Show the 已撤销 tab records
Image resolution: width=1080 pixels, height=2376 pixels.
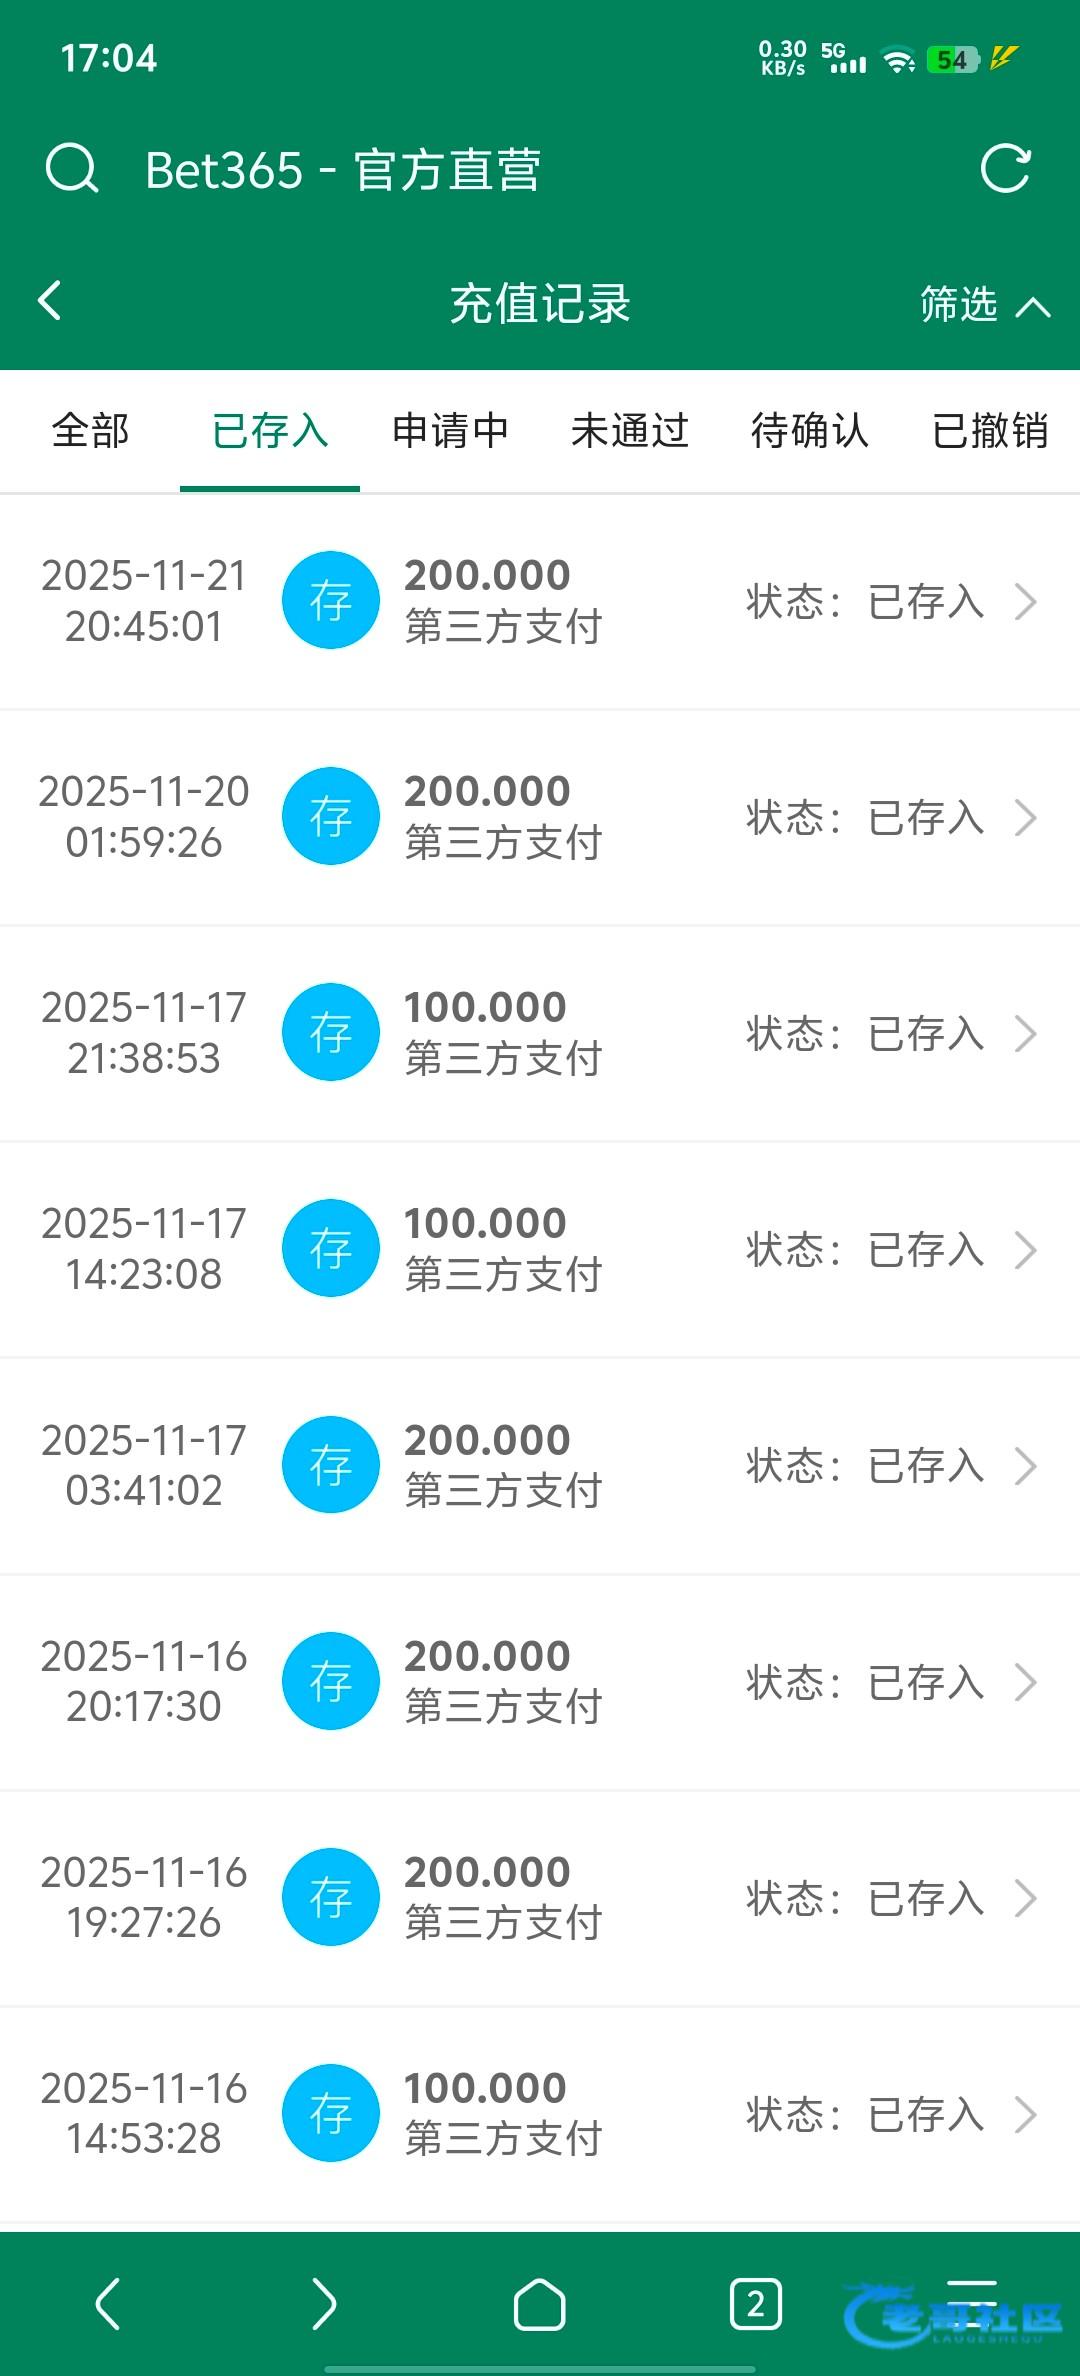pos(990,431)
